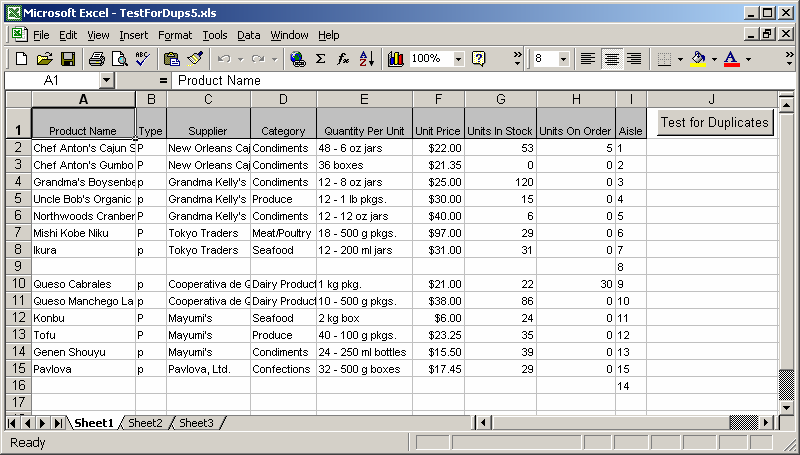Align text right in toolbar
Screen dimensions: 800x455
click(634, 59)
